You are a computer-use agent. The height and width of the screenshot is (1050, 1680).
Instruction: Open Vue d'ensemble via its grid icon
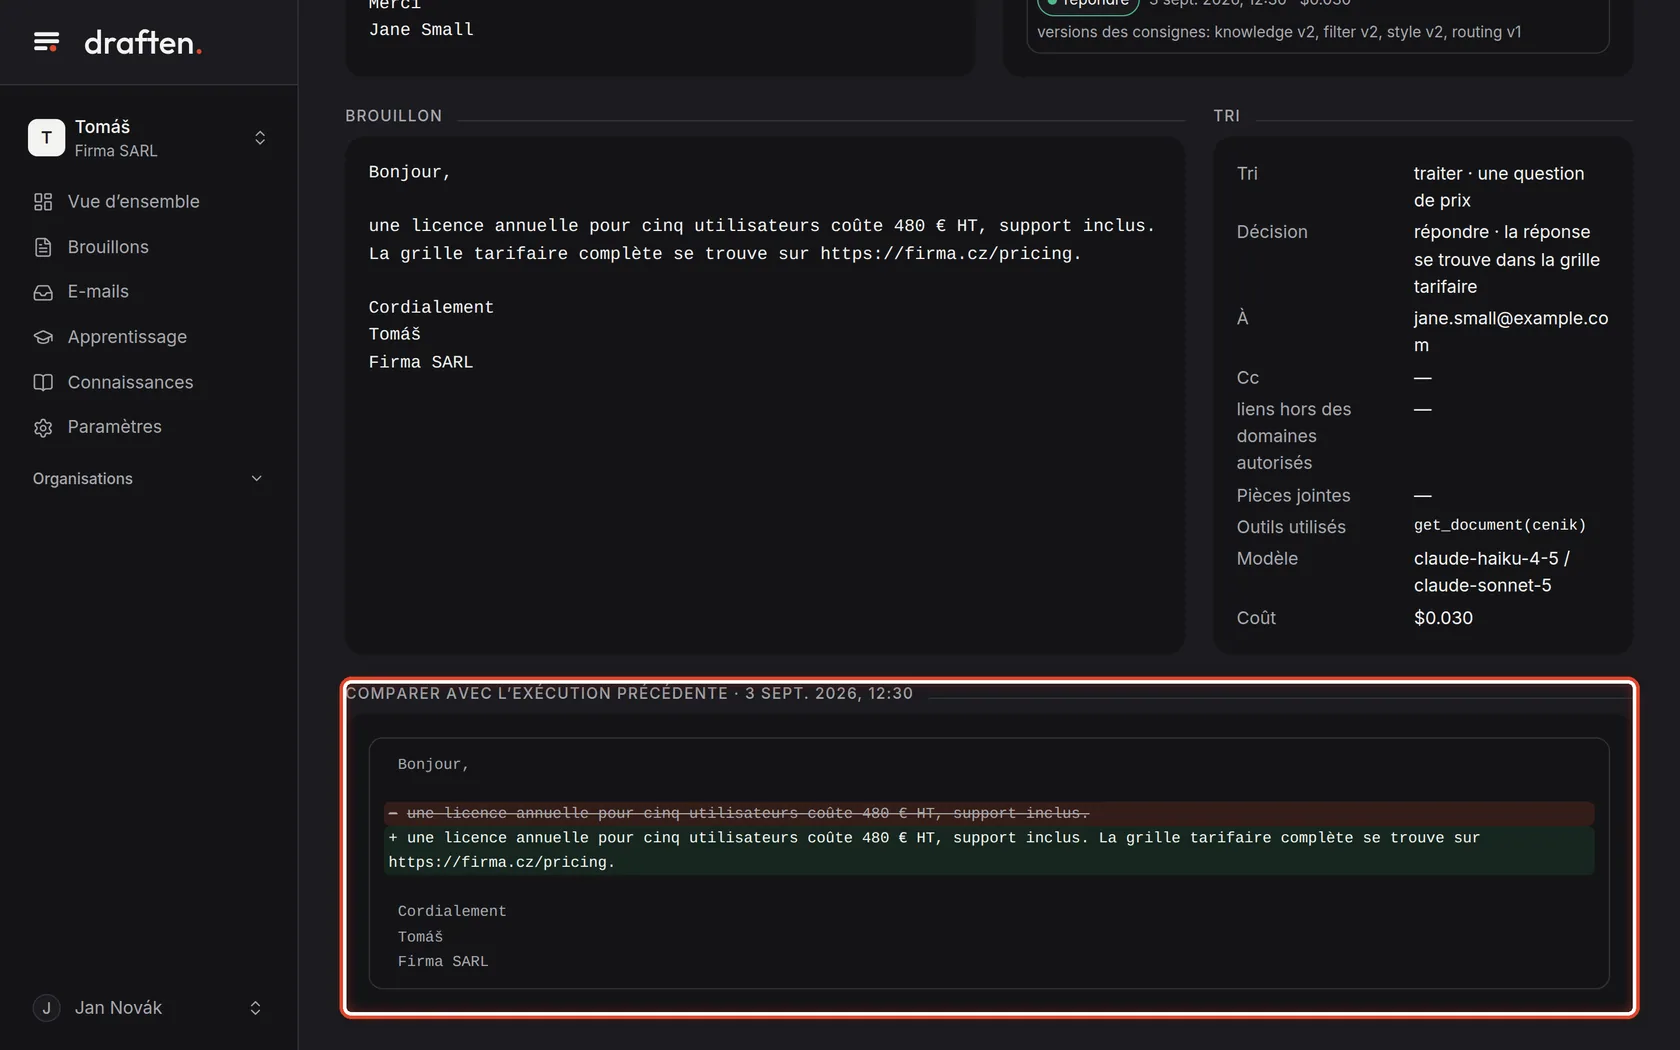[43, 202]
